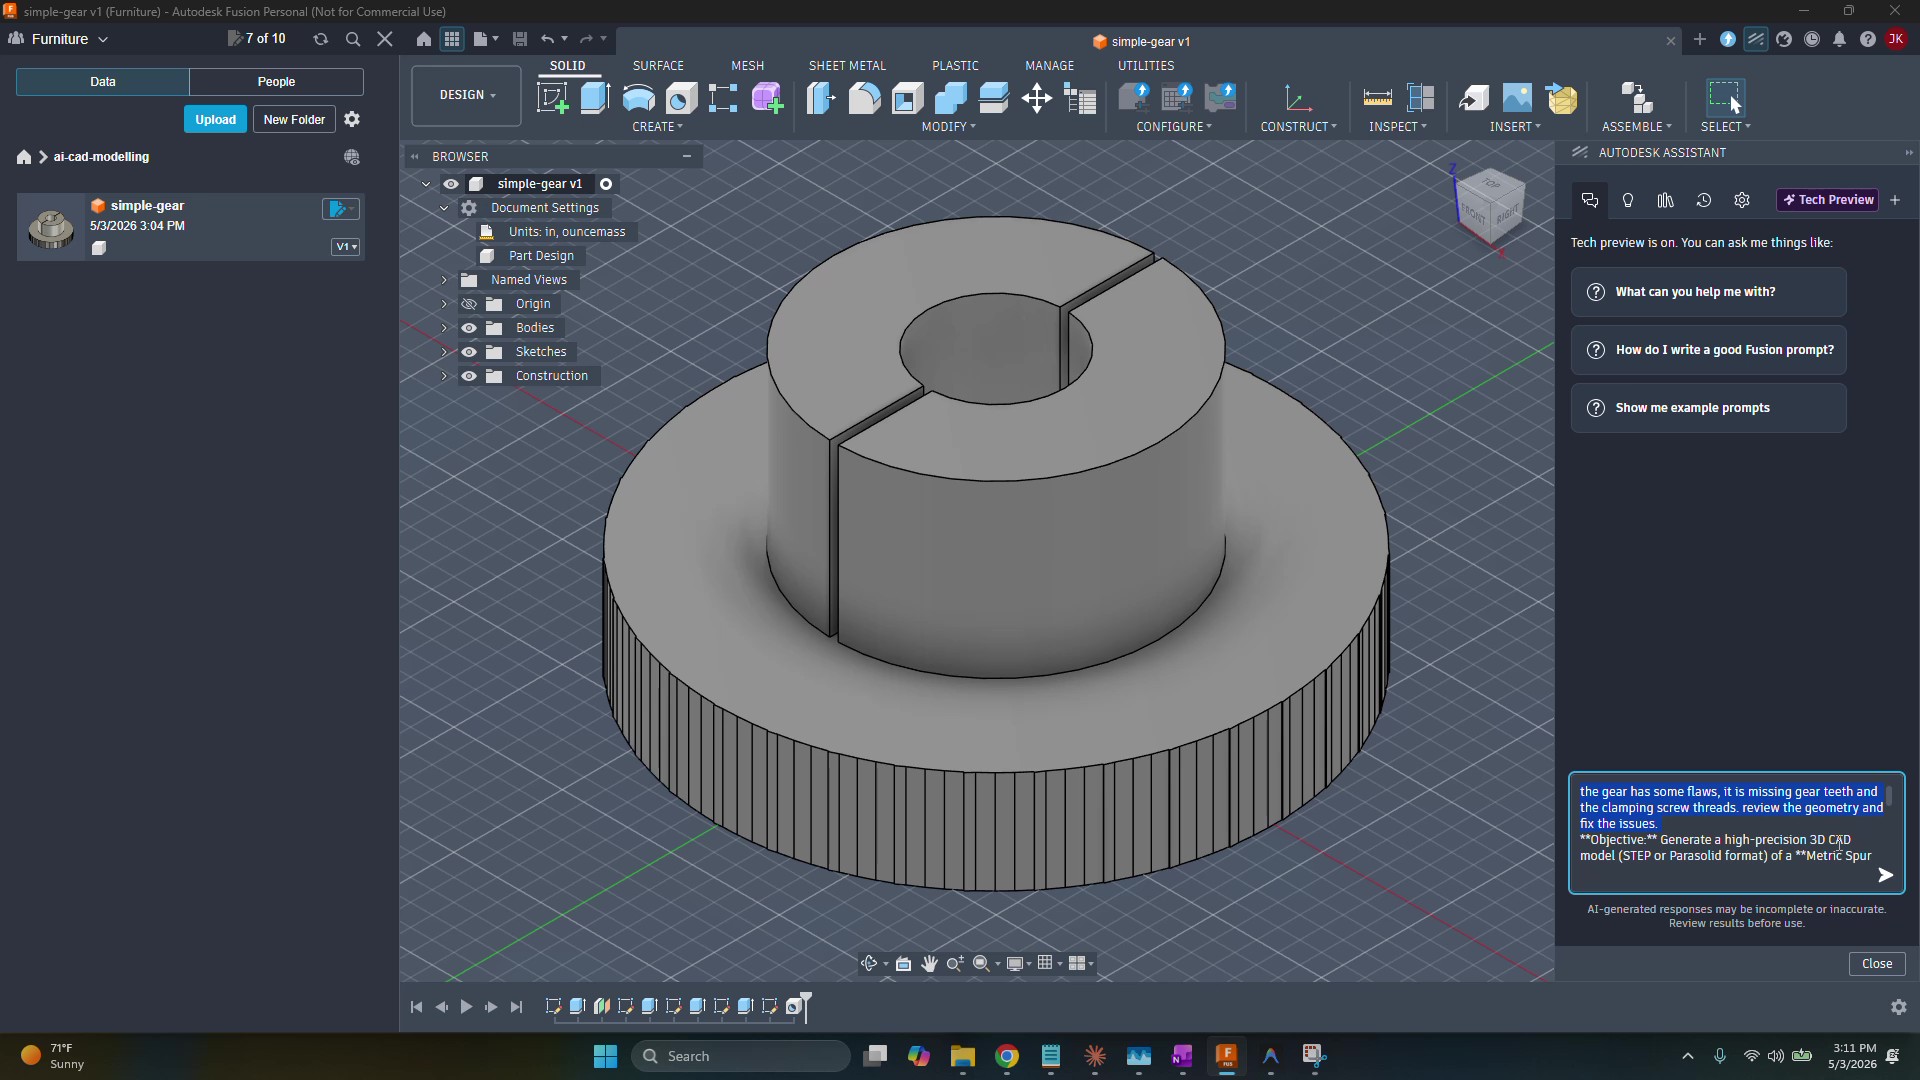Click the Insert Mesh icon

(x=1561, y=98)
